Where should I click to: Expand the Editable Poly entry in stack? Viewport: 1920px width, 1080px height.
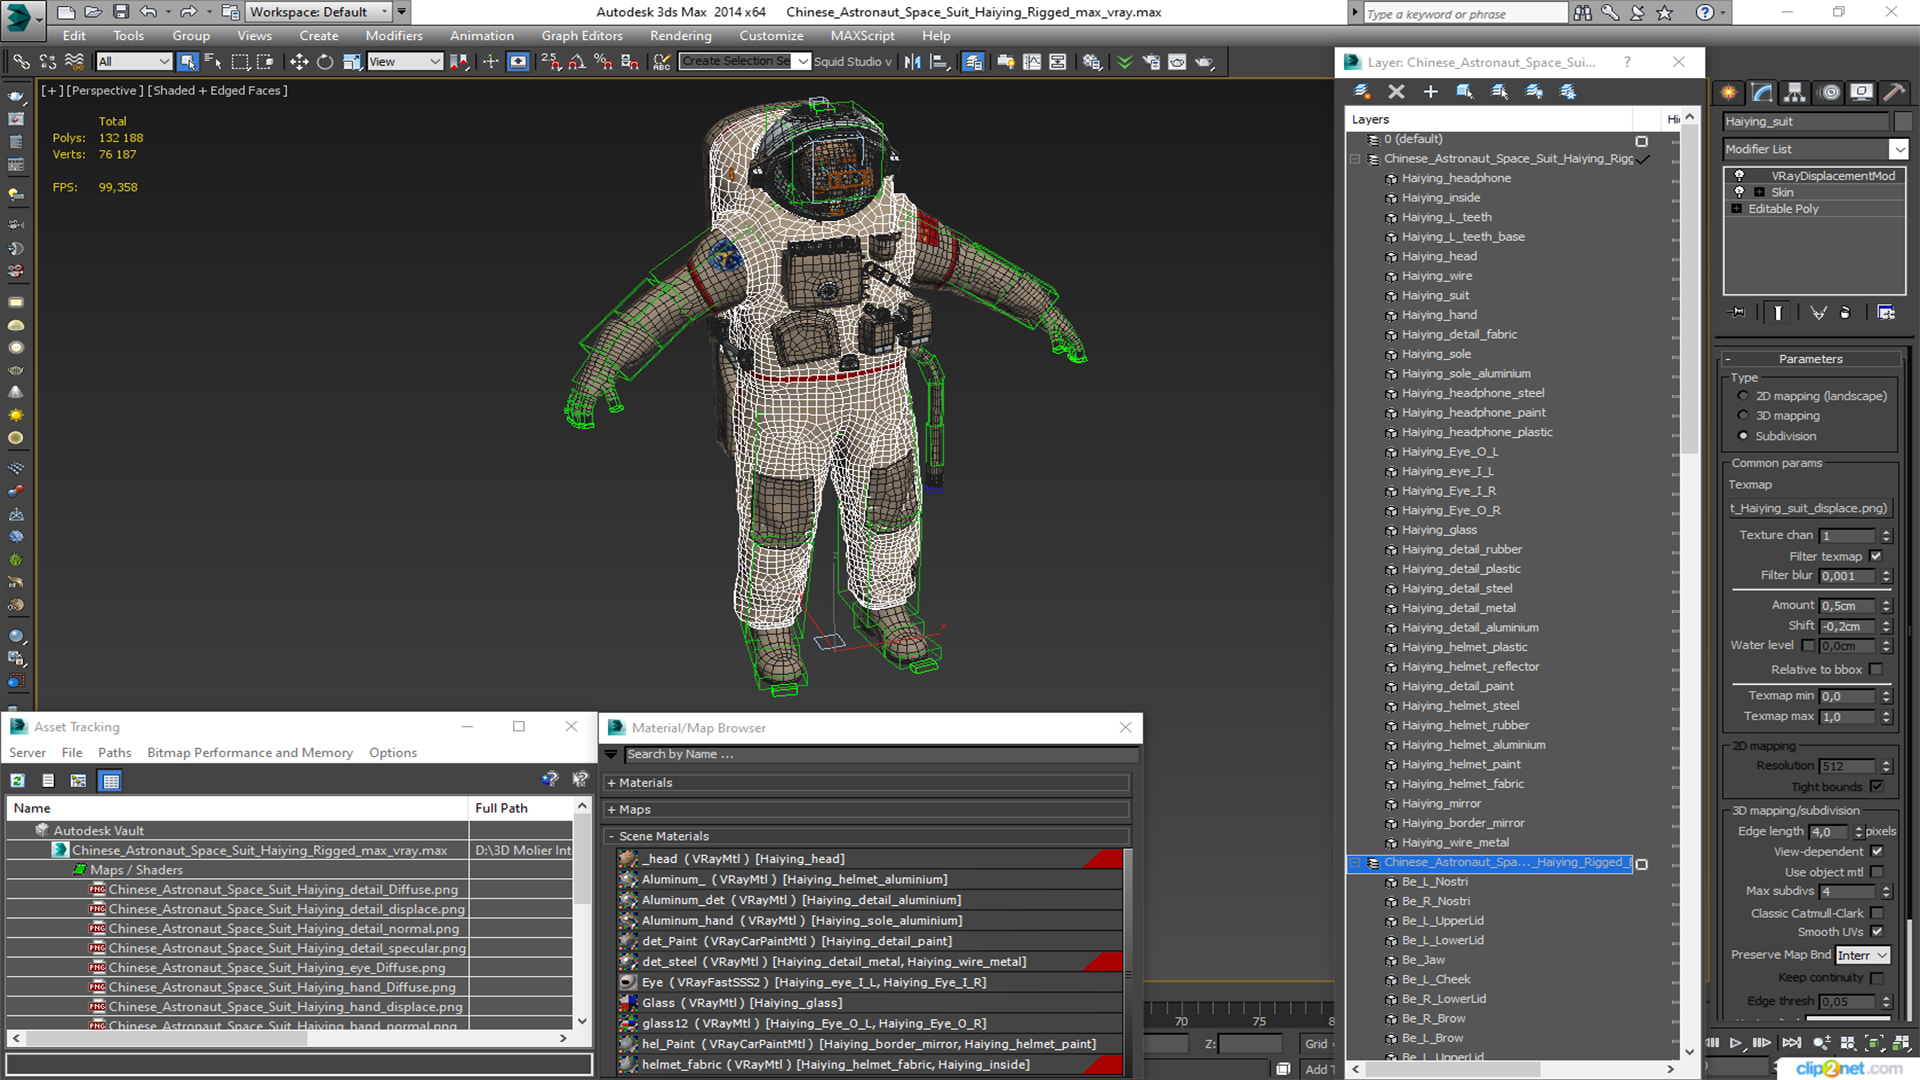coord(1737,209)
